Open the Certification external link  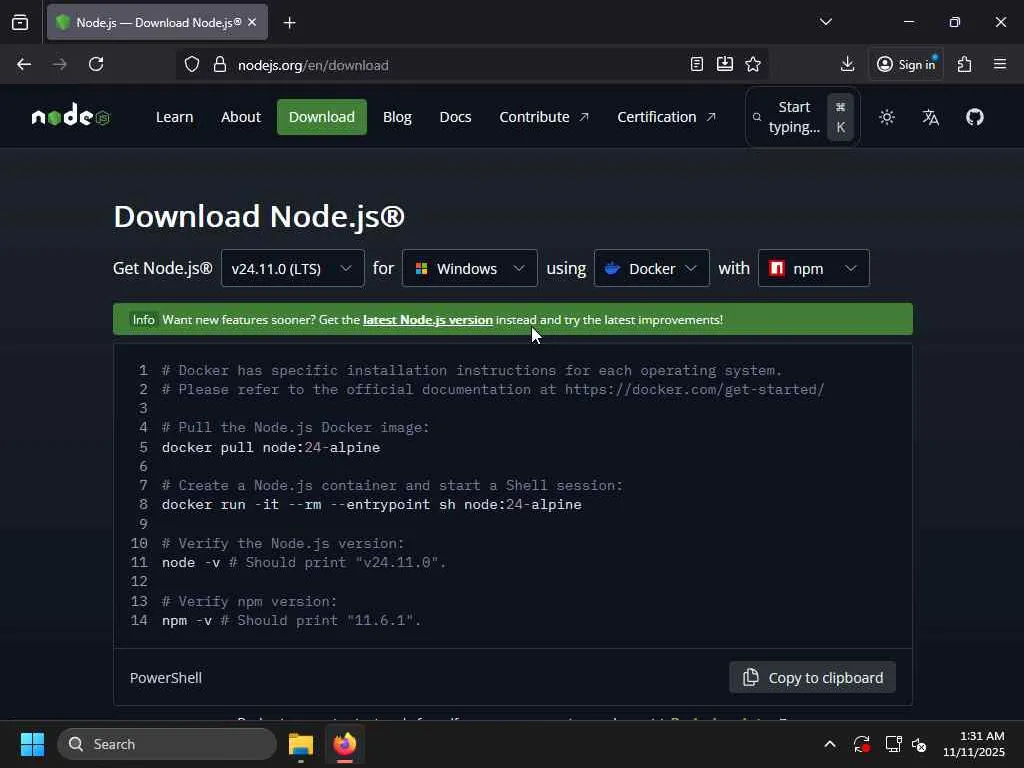click(666, 117)
